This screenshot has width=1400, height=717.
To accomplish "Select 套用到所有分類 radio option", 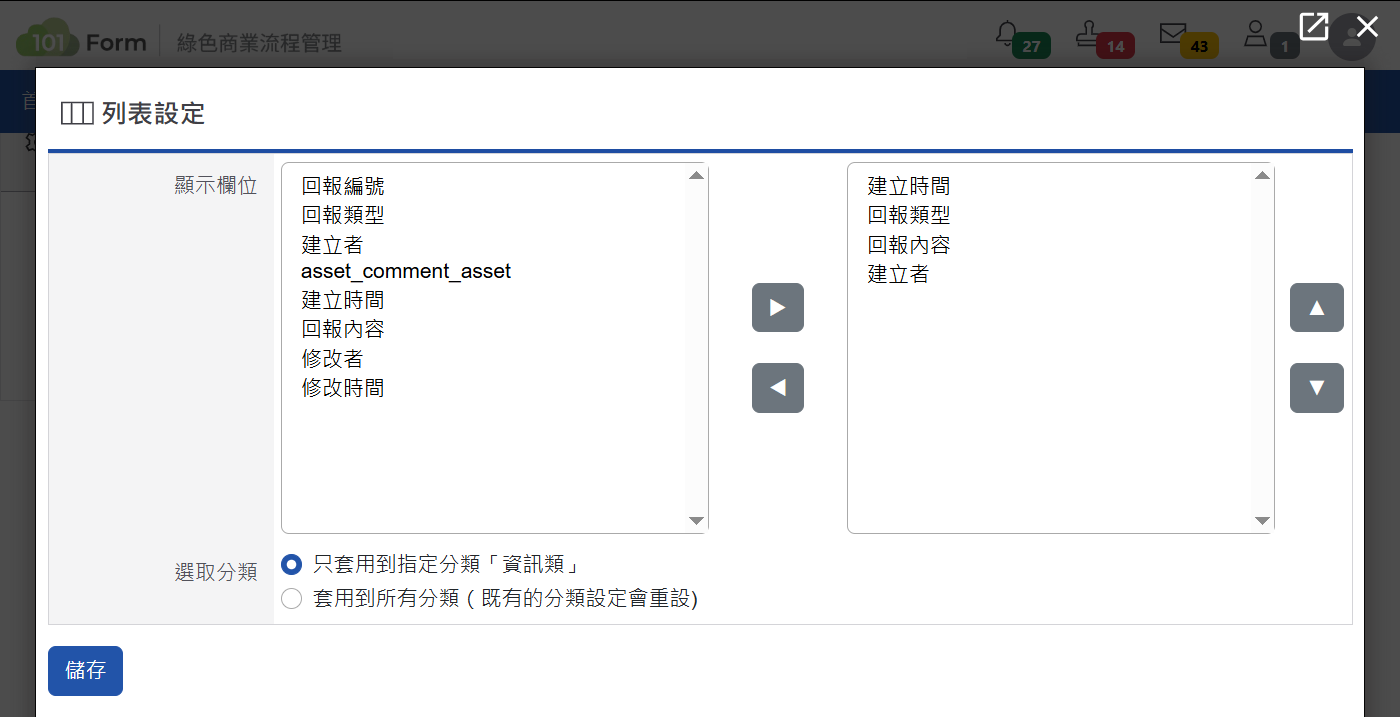I will pos(291,599).
